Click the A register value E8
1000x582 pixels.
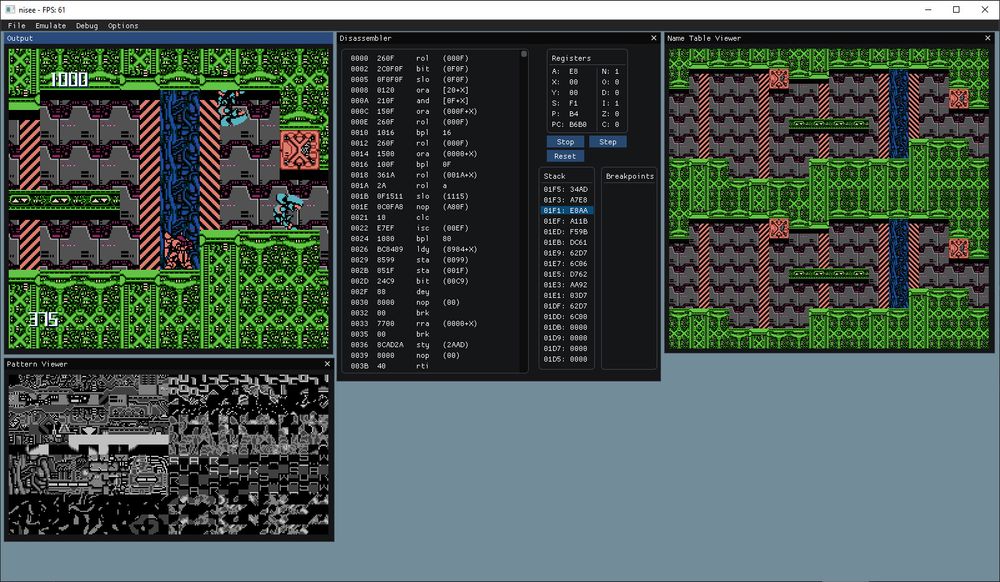point(573,71)
